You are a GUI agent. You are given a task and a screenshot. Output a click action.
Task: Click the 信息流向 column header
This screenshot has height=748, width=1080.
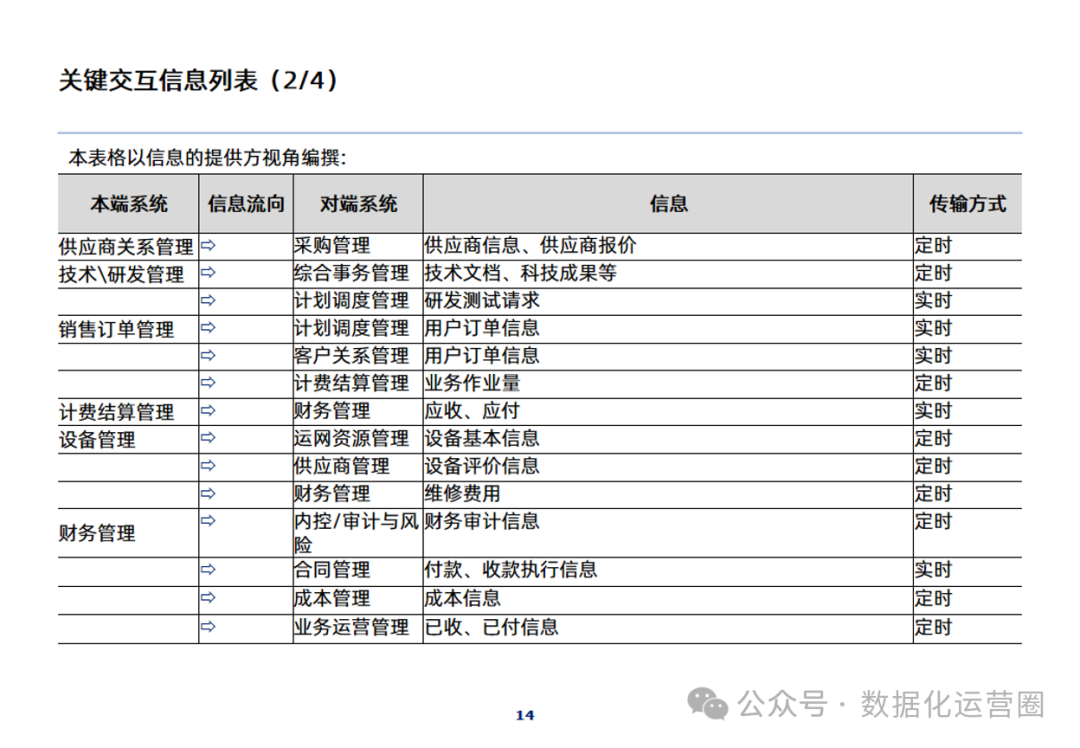pos(246,204)
